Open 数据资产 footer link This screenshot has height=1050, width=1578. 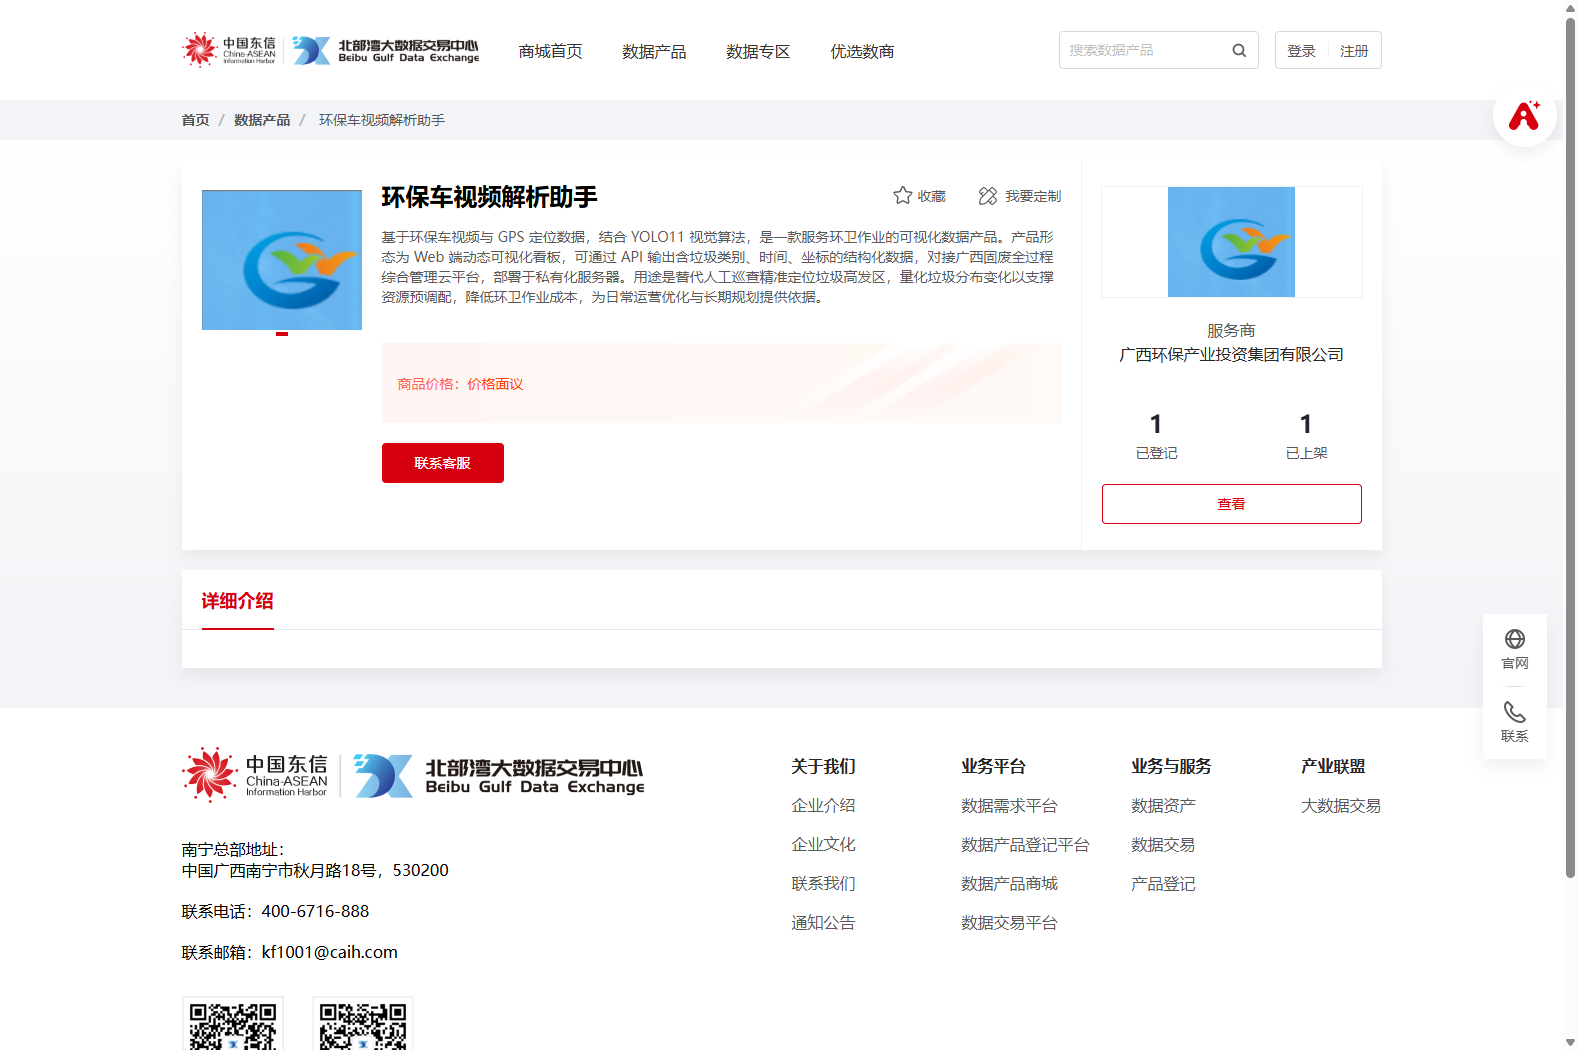point(1164,806)
